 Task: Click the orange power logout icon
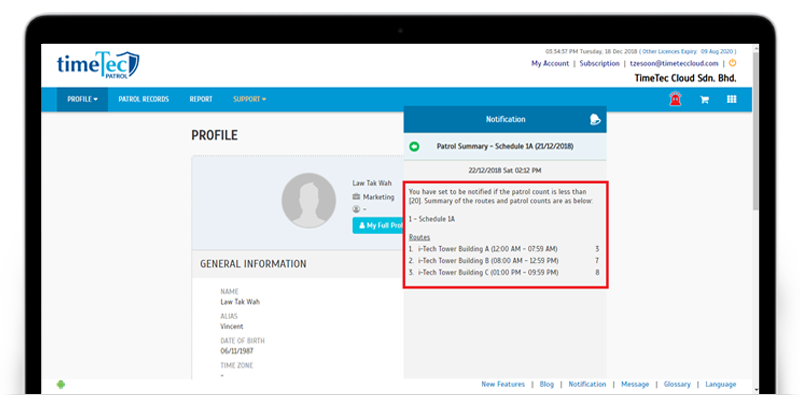pyautogui.click(x=732, y=63)
